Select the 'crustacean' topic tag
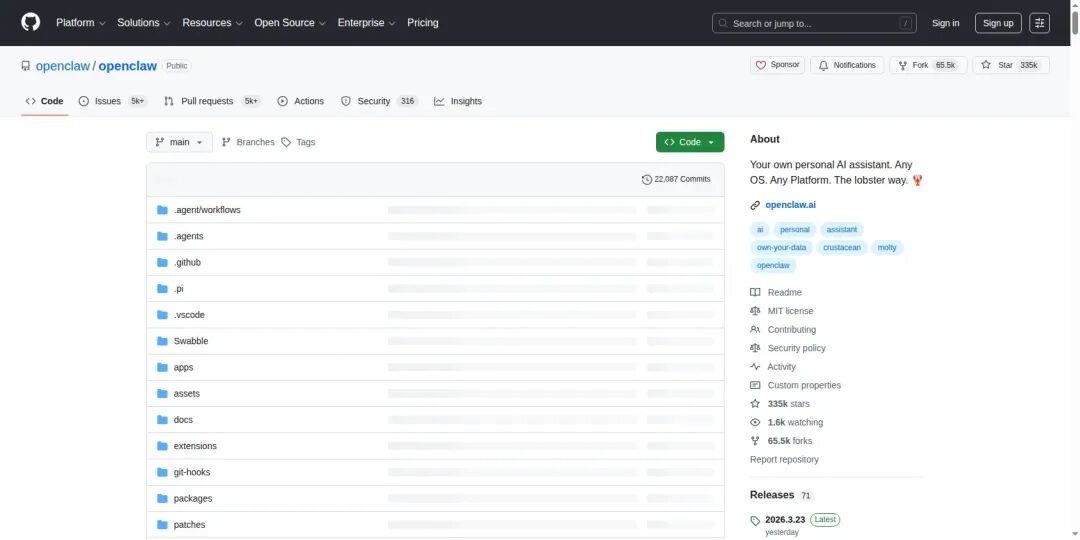The image size is (1080, 540). (x=842, y=247)
